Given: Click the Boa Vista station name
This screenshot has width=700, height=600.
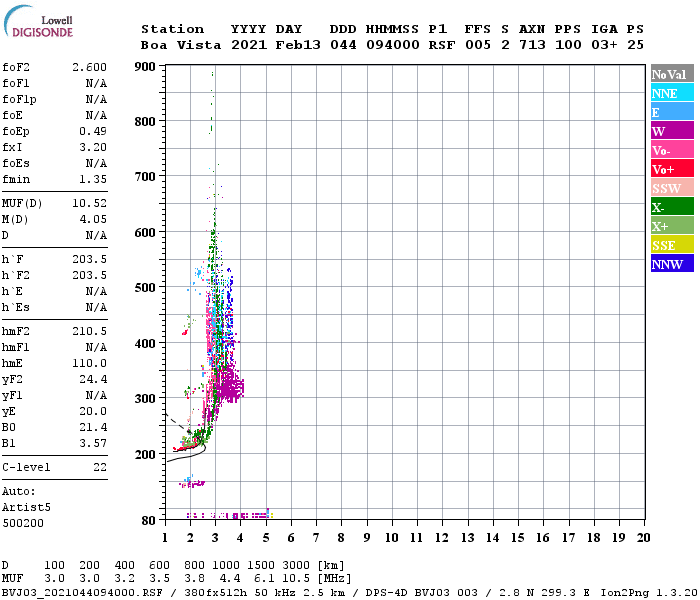Looking at the screenshot, I should coord(181,45).
